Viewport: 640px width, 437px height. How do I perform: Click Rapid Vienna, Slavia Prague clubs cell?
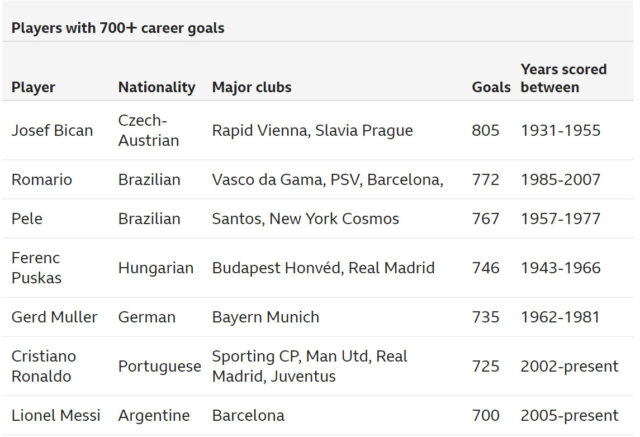tap(313, 131)
